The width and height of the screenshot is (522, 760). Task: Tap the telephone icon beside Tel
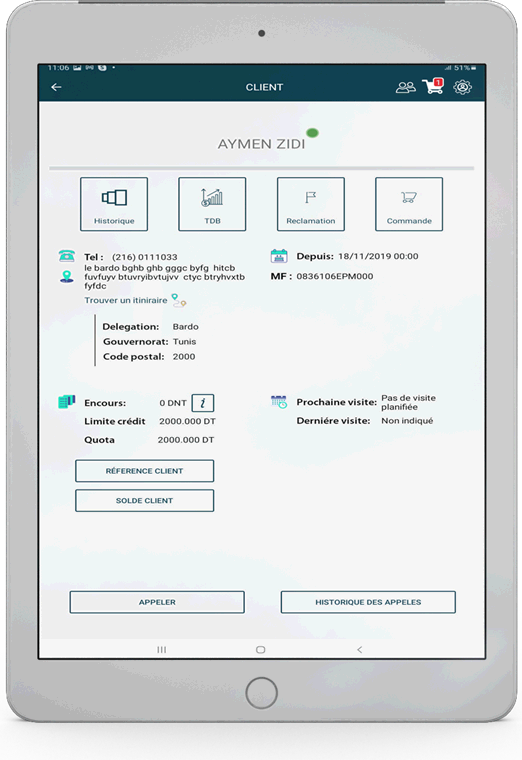(66, 256)
